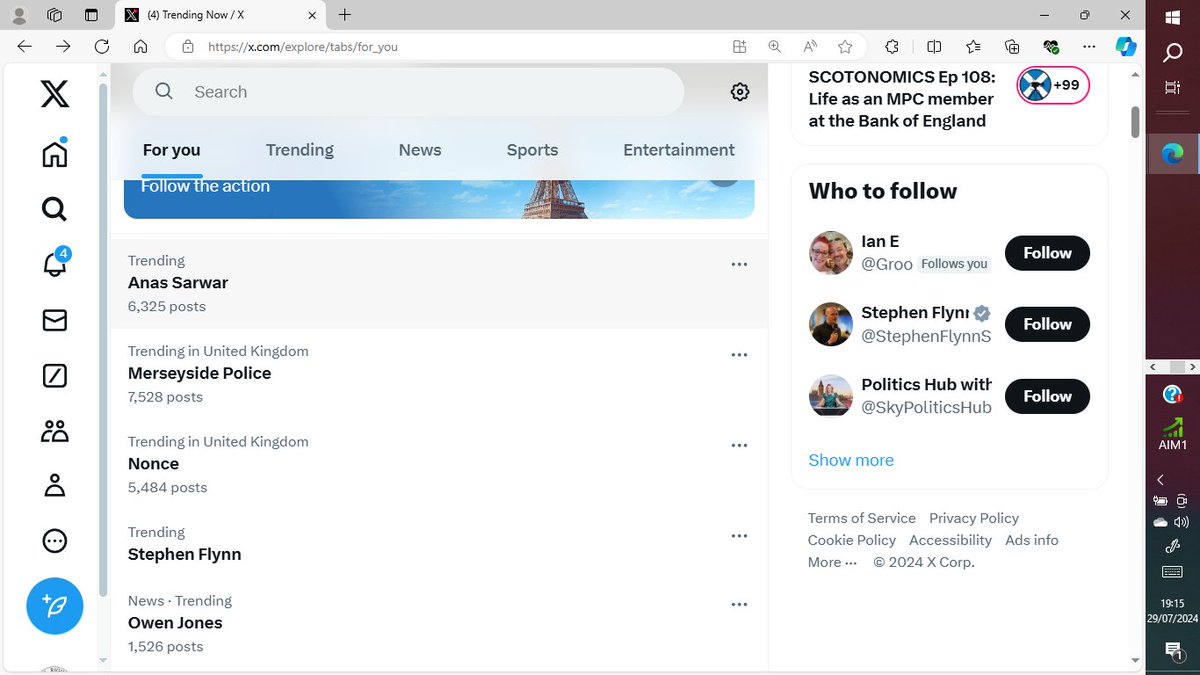Close the Trending Now / X tab
This screenshot has width=1200, height=675.
pyautogui.click(x=312, y=15)
